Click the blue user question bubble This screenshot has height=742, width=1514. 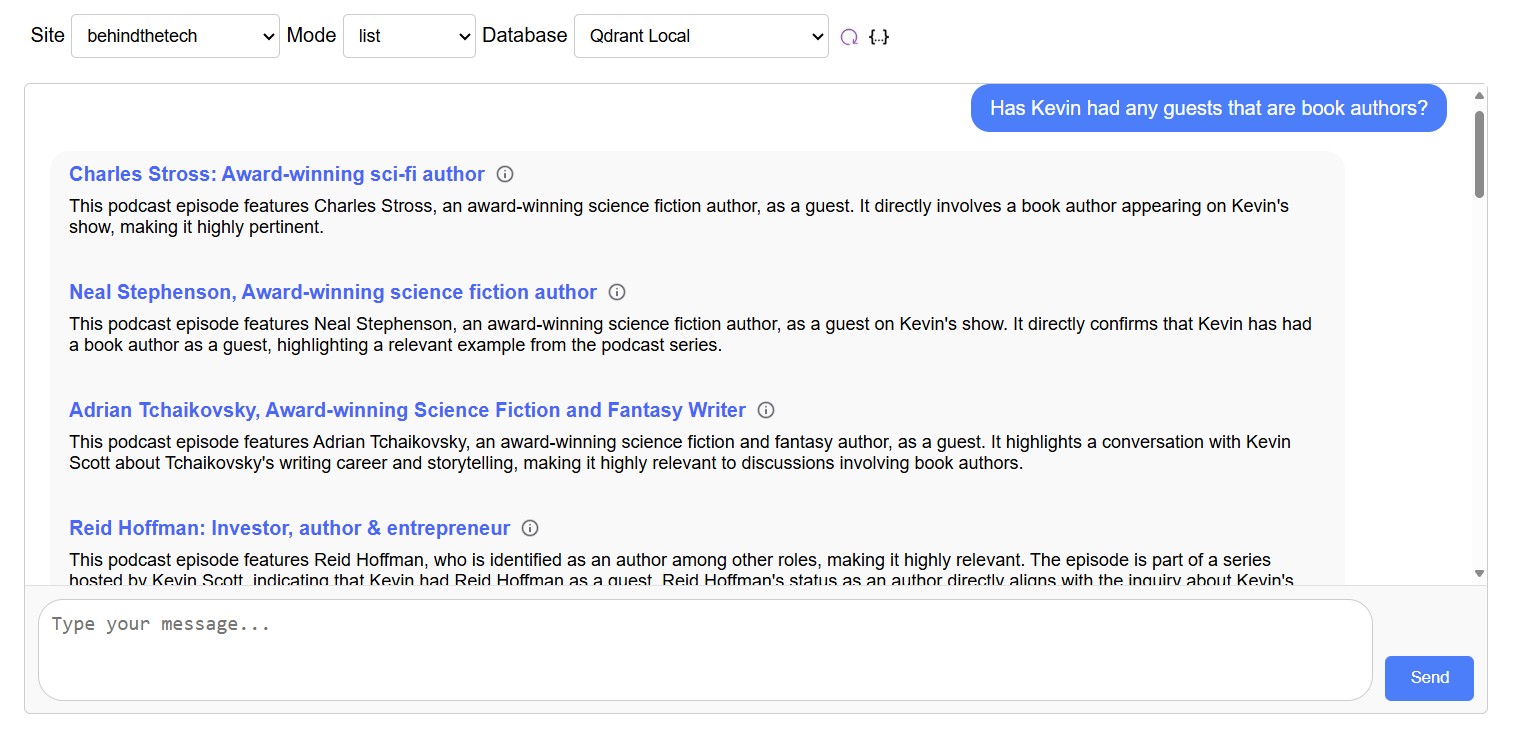click(x=1208, y=108)
